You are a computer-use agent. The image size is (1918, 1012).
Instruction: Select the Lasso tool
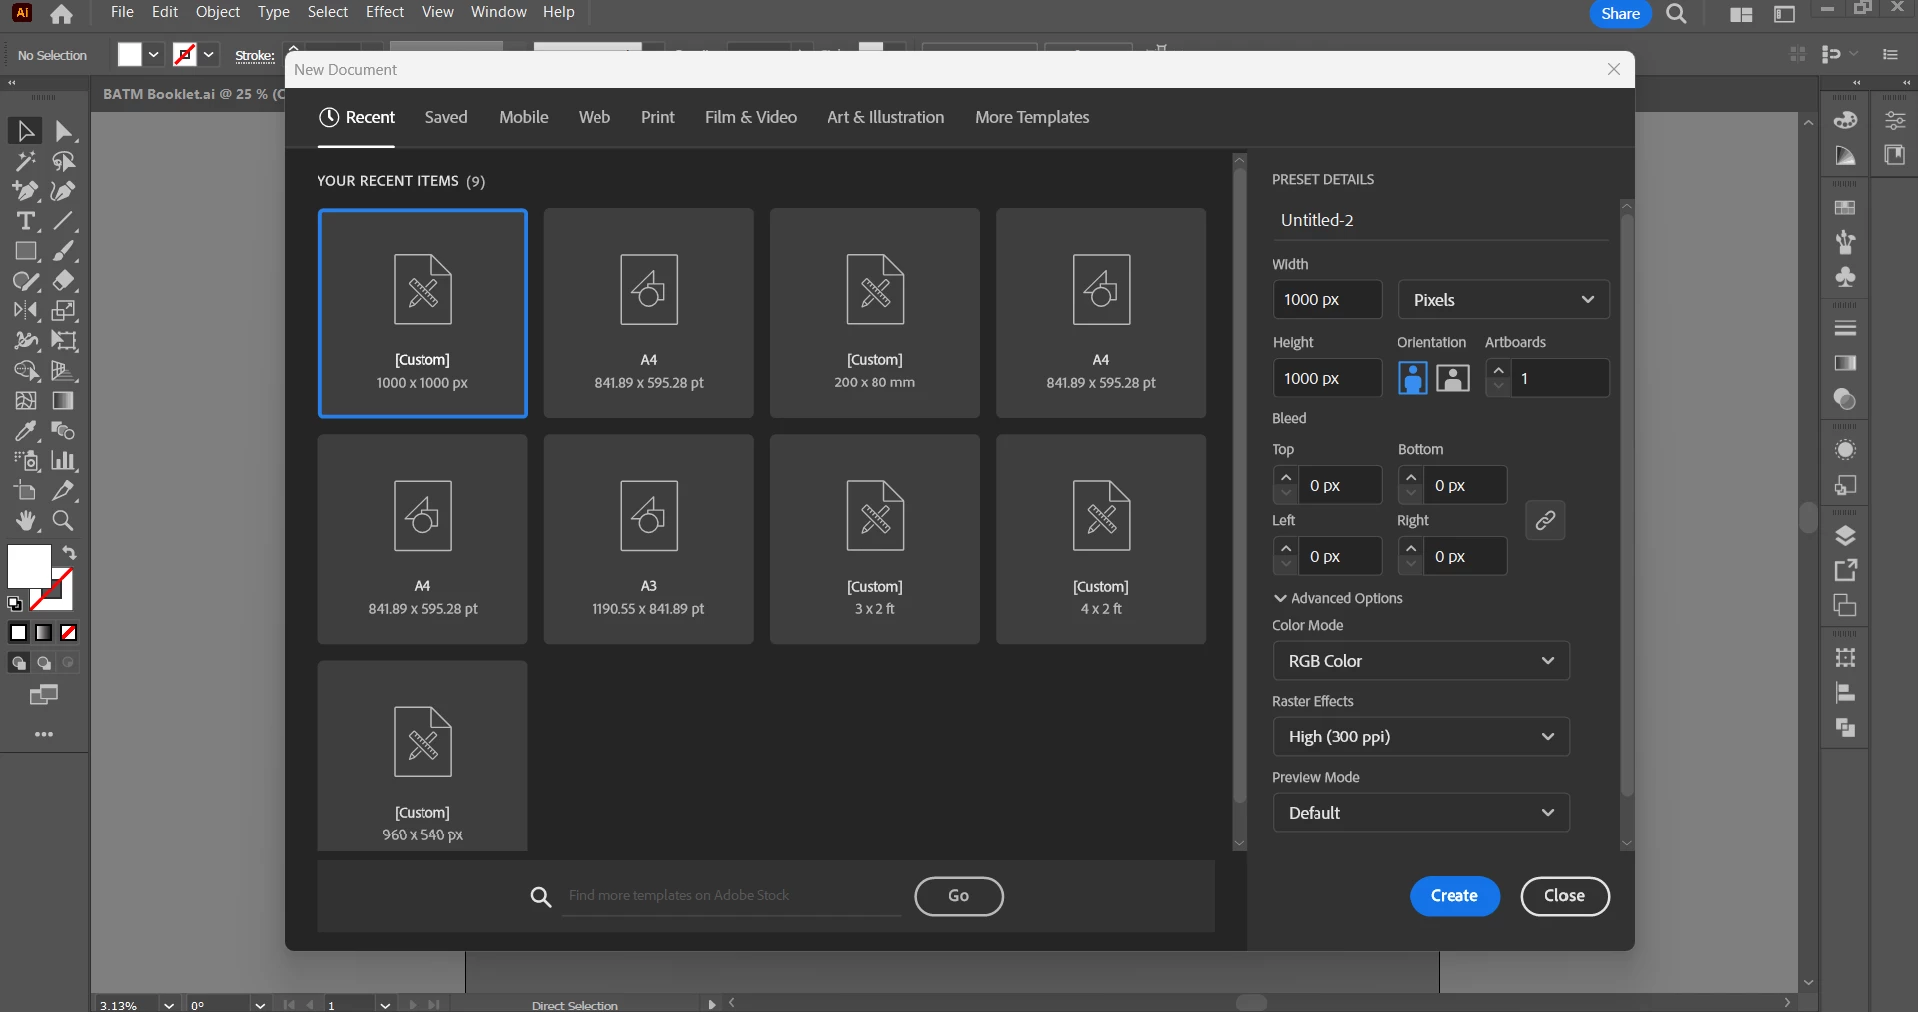point(64,161)
